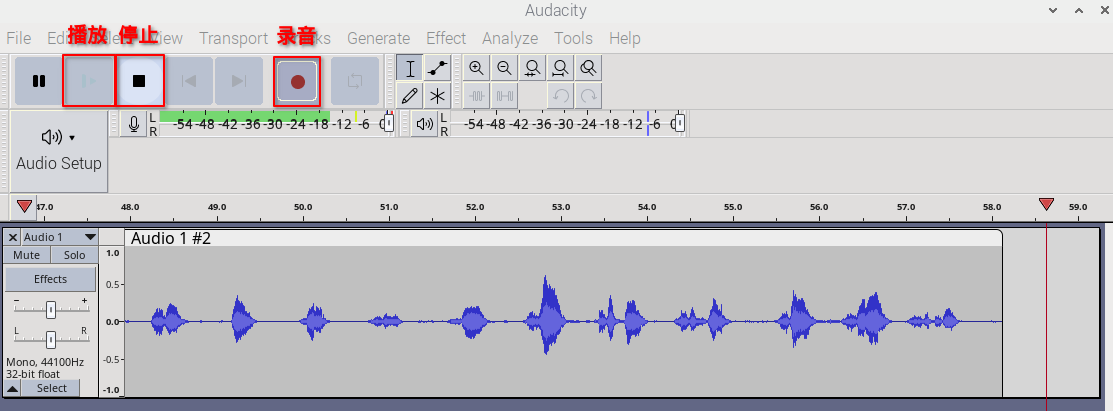
Task: Skip to end of track
Action: [238, 81]
